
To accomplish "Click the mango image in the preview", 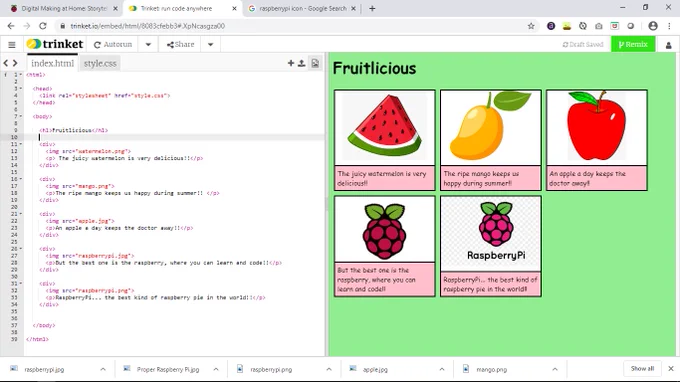I will (x=490, y=127).
